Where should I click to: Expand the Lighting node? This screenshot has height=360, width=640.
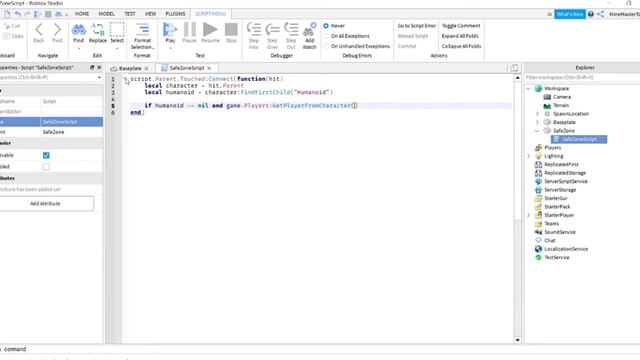click(529, 156)
